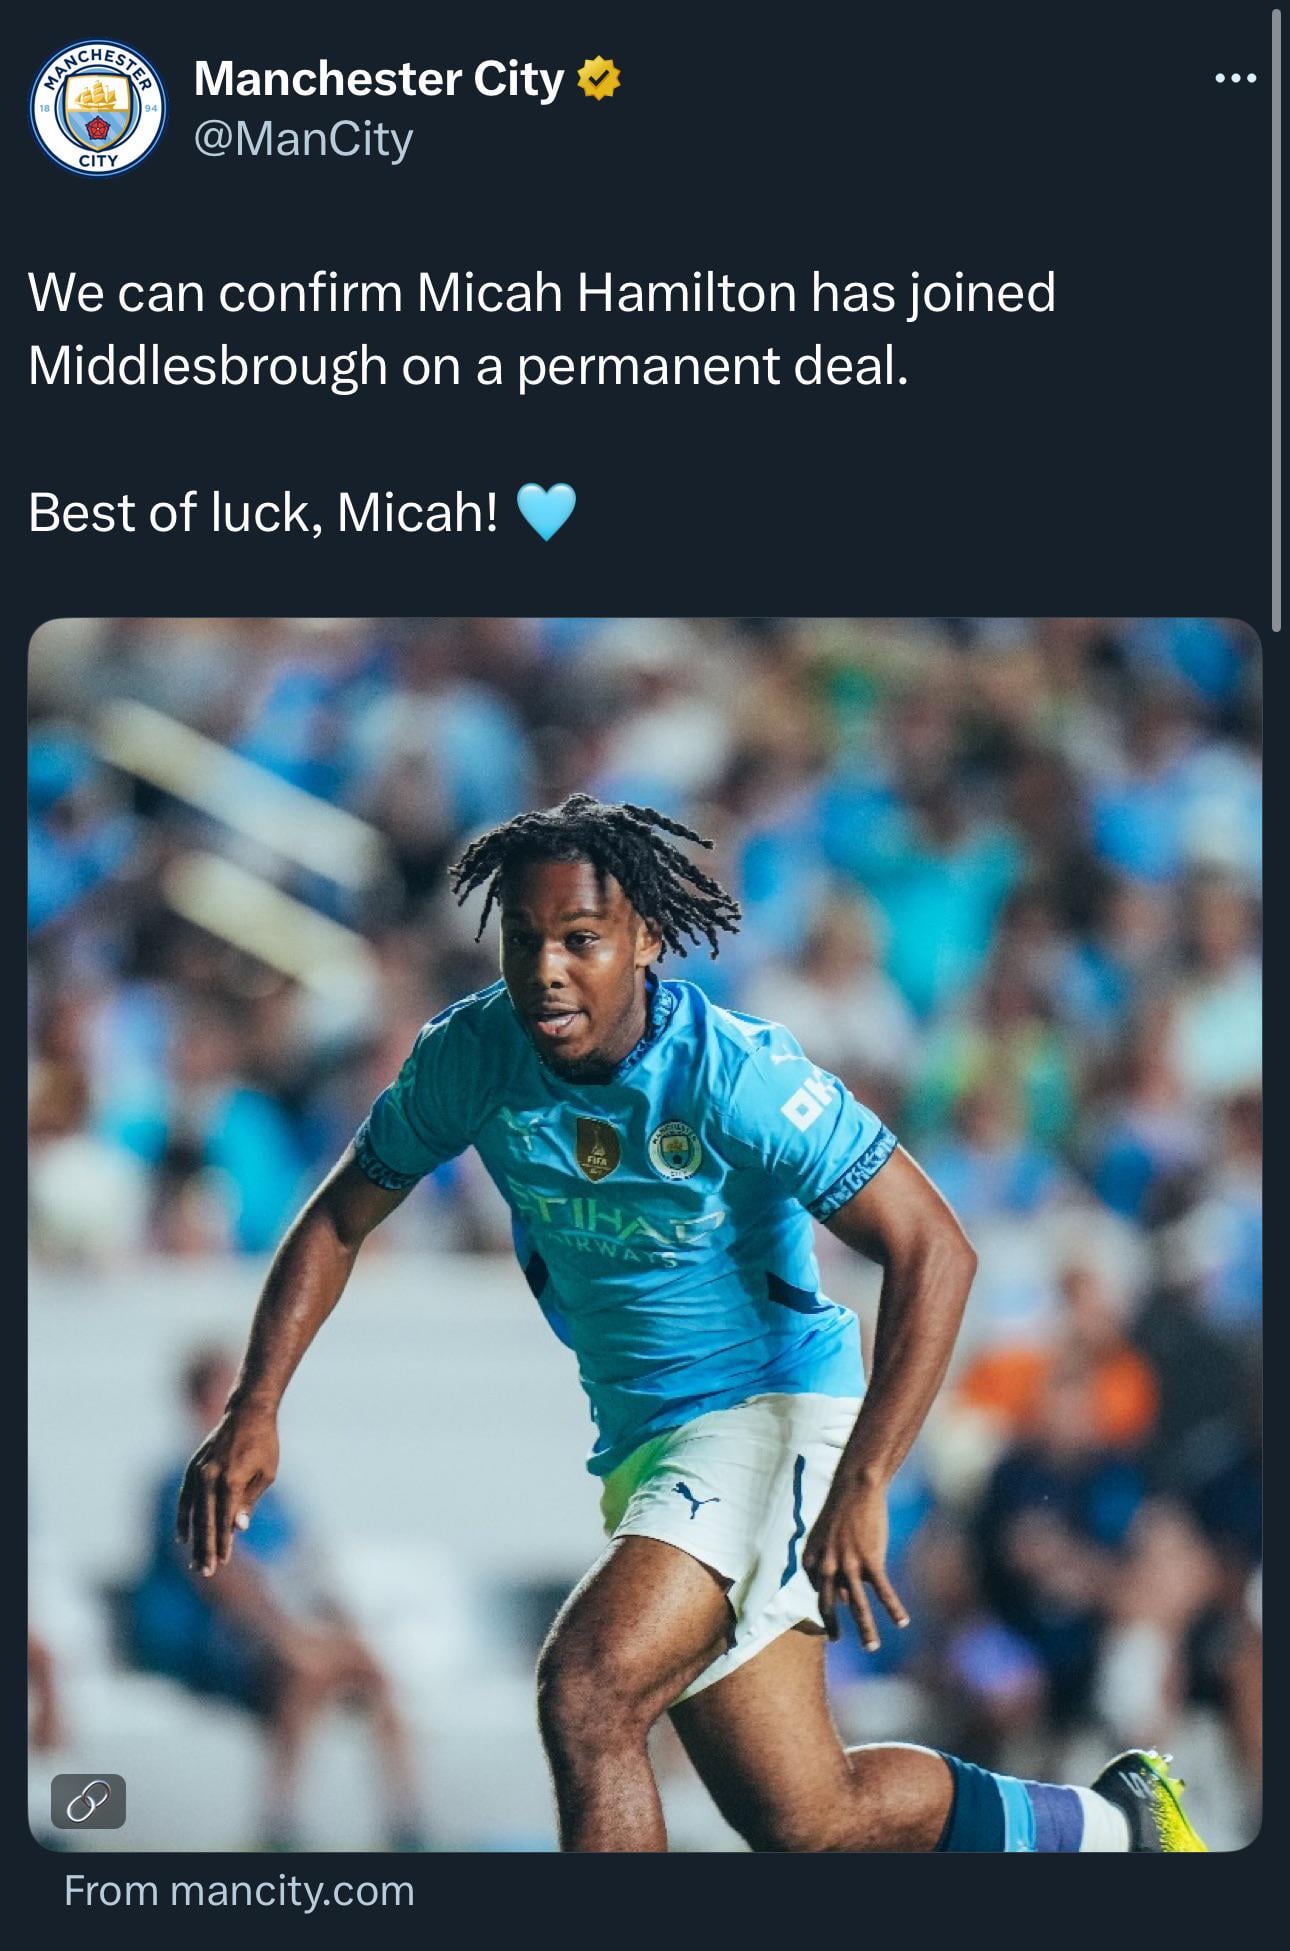
Task: Click the gold verified badge
Action: pos(599,79)
